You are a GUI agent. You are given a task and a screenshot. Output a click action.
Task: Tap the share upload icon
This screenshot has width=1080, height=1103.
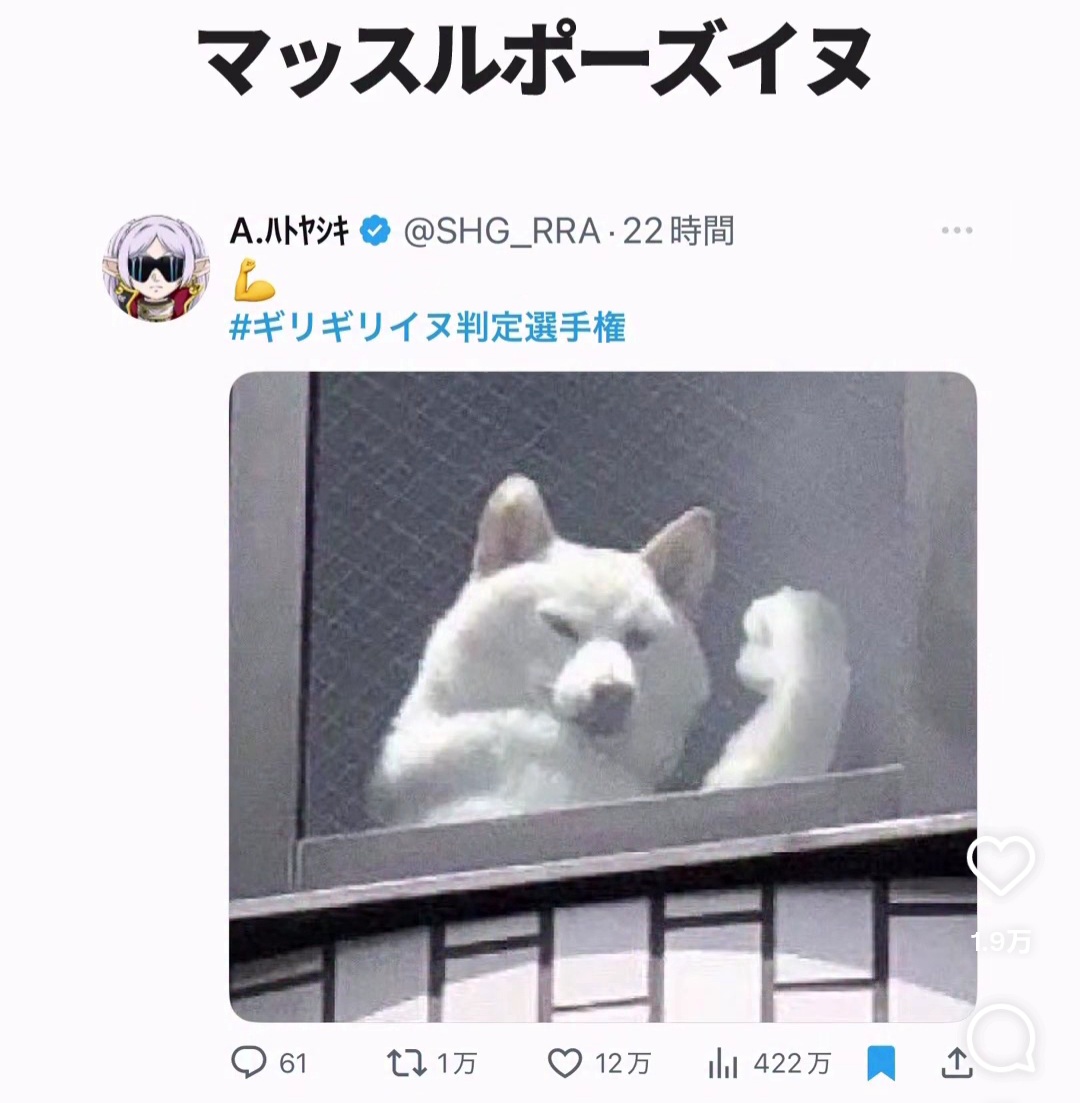(x=957, y=1063)
